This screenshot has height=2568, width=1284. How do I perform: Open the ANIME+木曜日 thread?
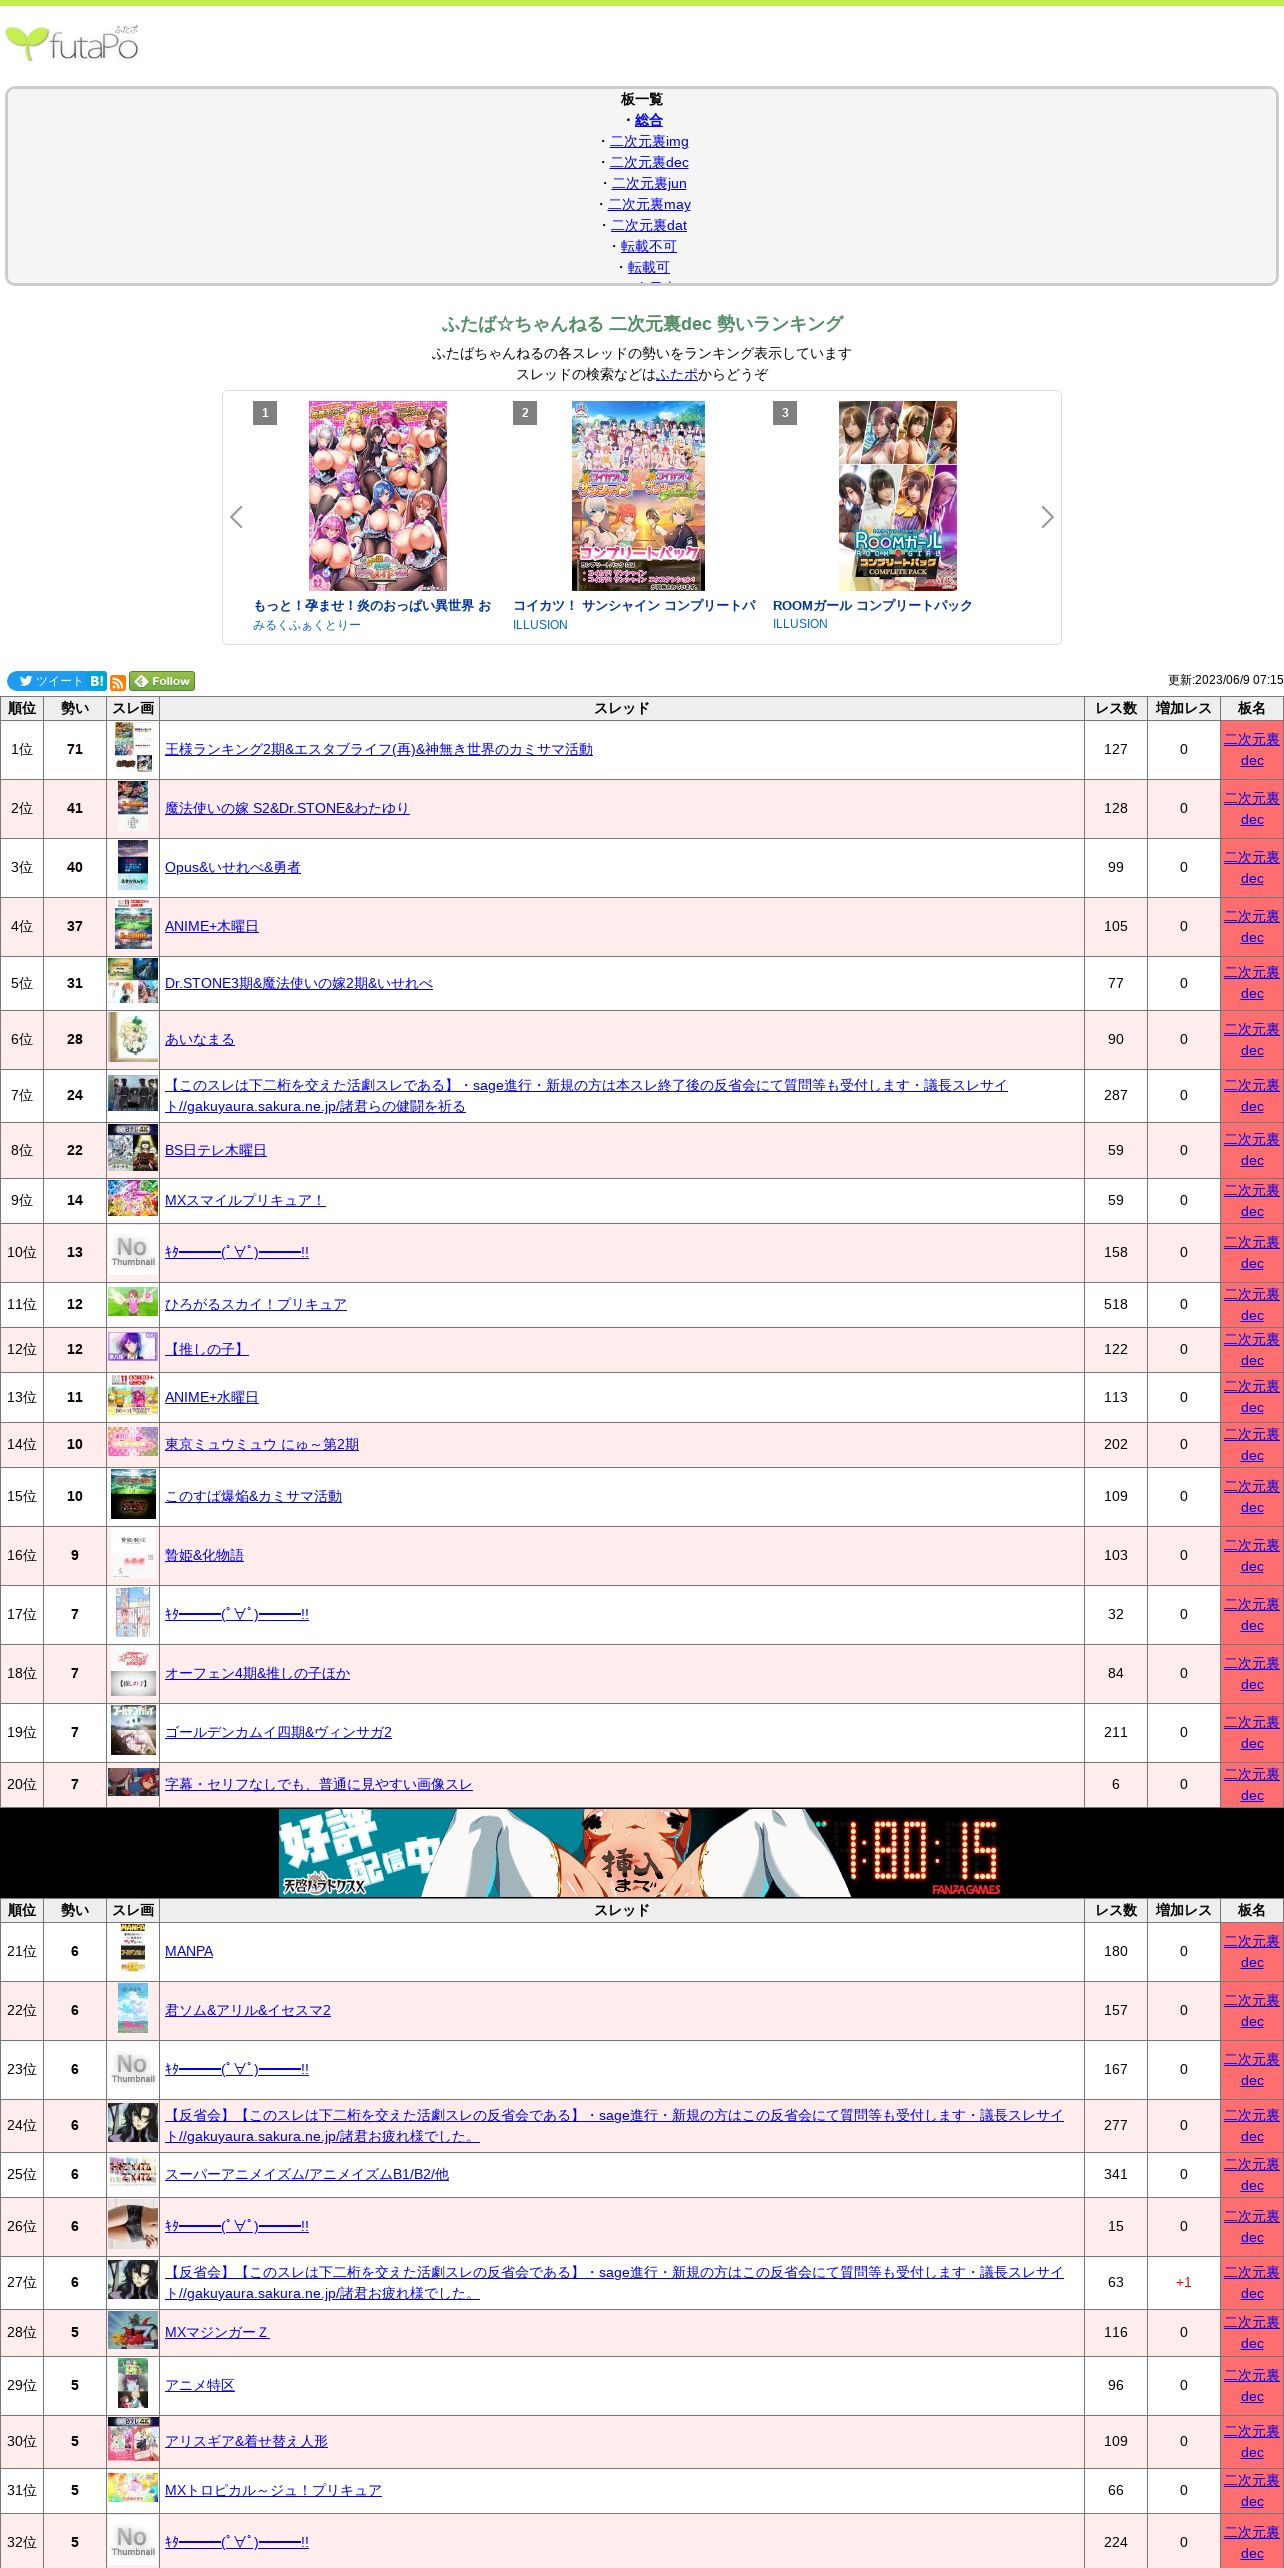211,926
